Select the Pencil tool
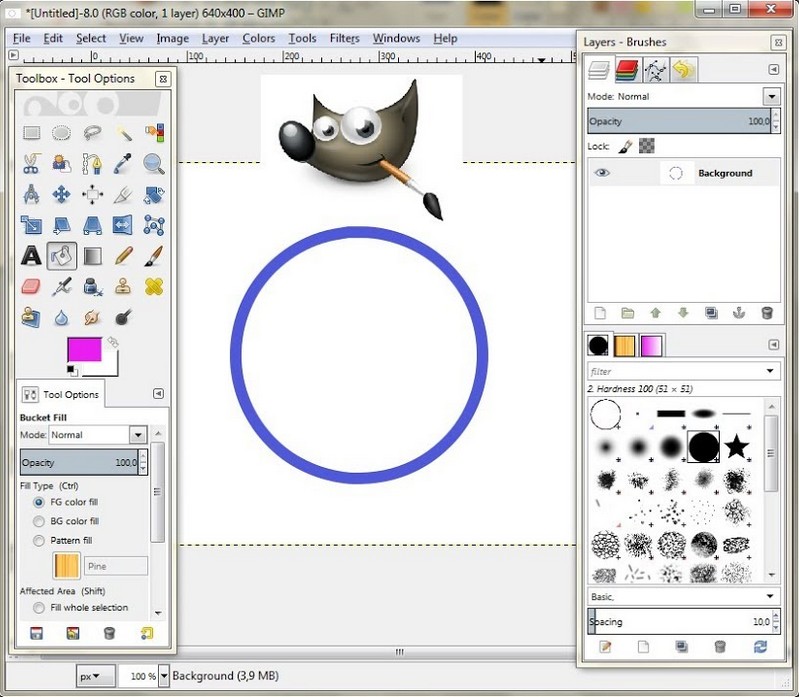 point(123,256)
